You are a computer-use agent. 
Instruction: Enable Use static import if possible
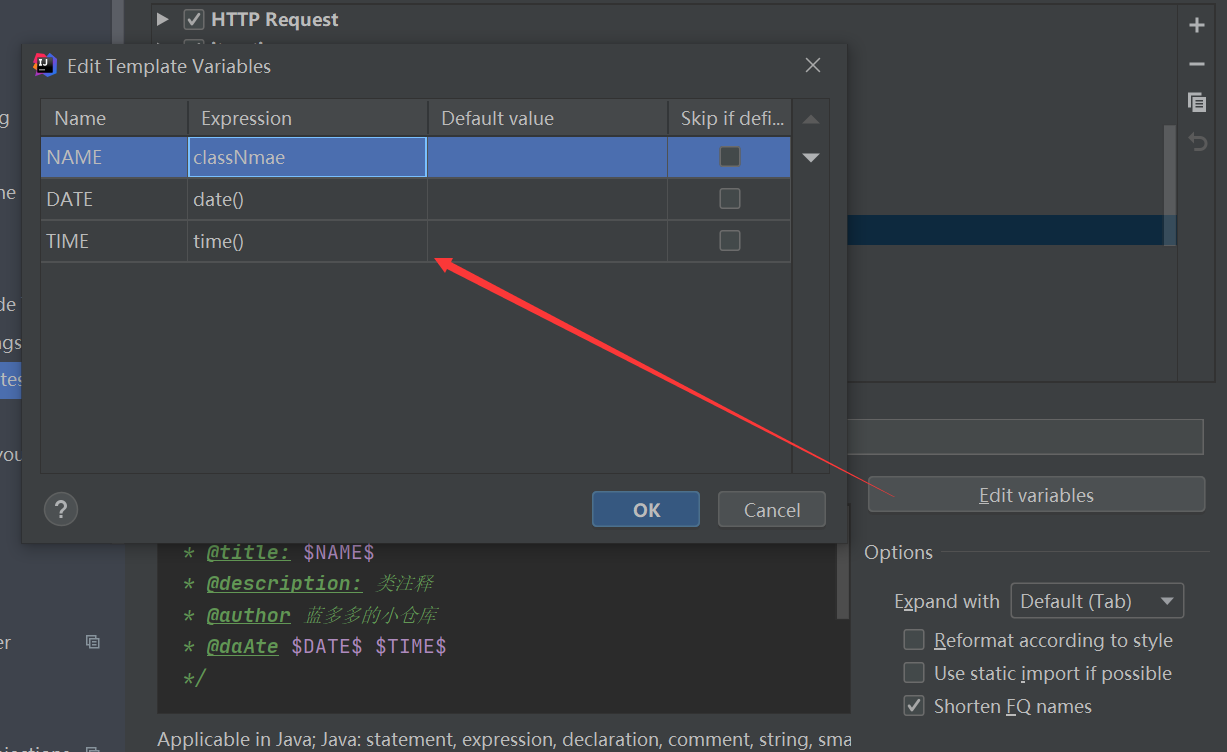point(913,672)
